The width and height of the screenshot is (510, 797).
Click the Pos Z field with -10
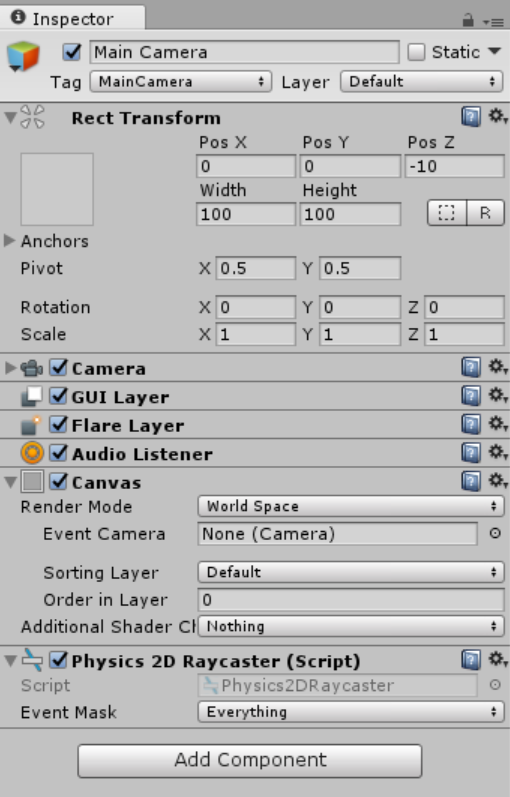455,166
